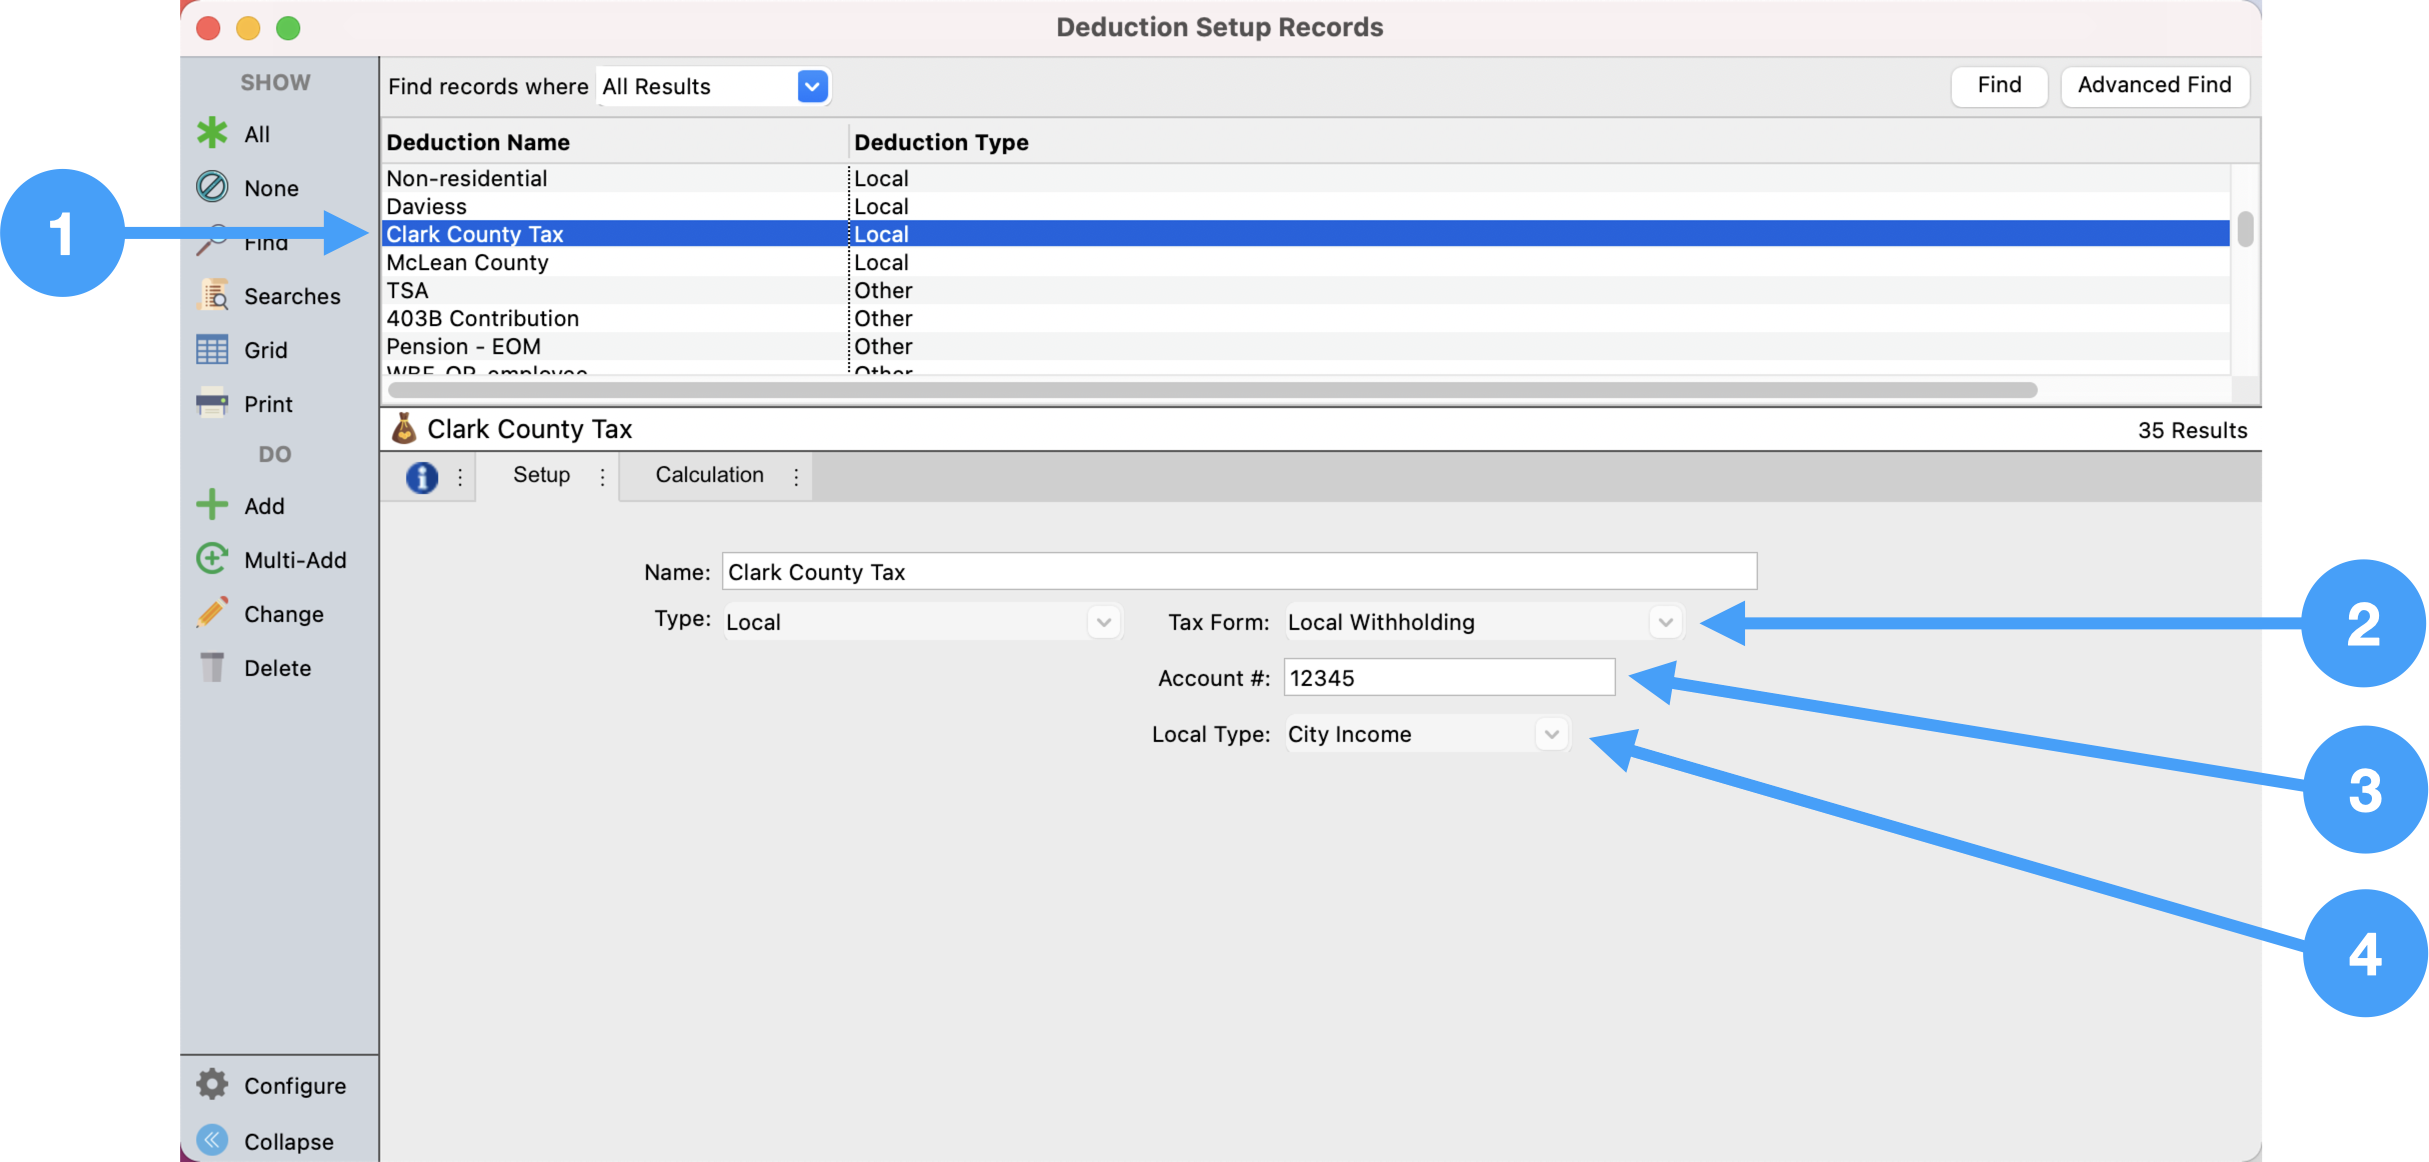The height and width of the screenshot is (1162, 2429).
Task: Click the Advanced Find button
Action: [x=2153, y=86]
